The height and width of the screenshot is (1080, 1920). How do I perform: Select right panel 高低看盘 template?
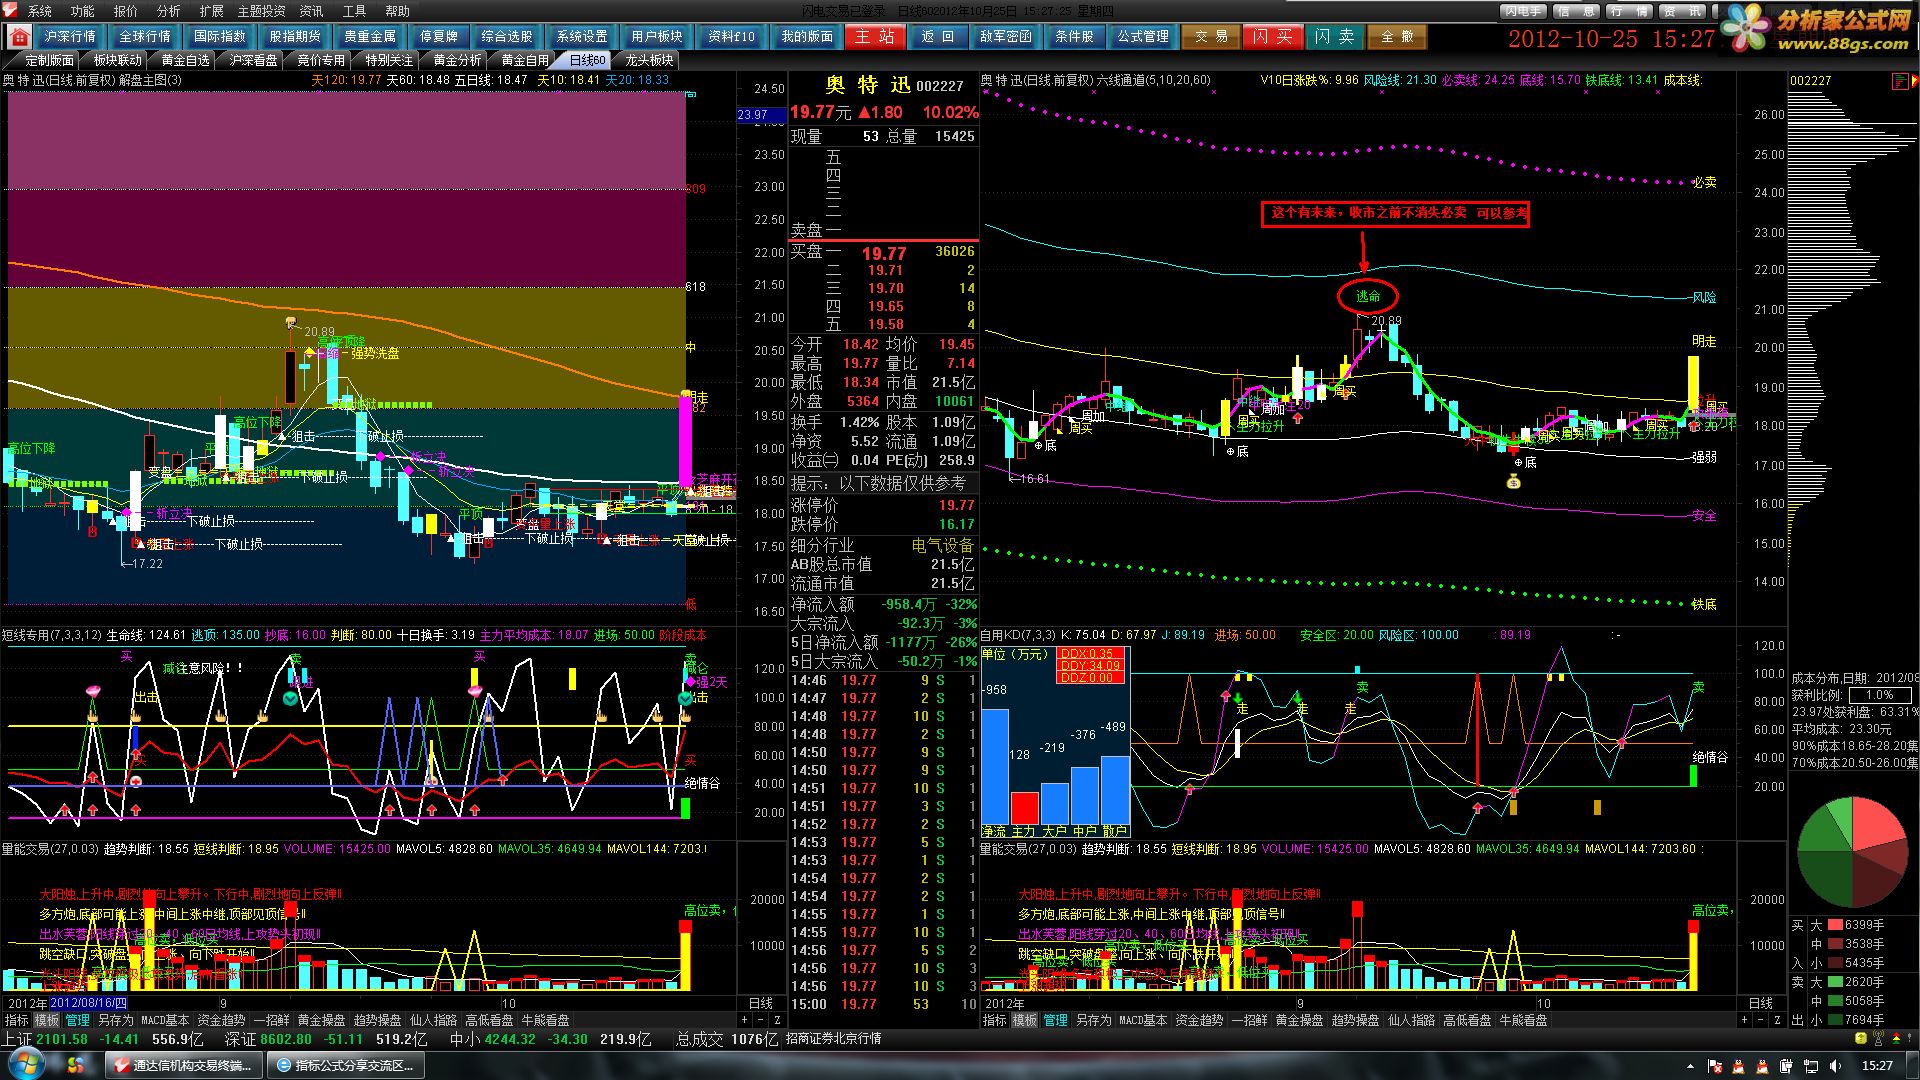[x=1467, y=1020]
